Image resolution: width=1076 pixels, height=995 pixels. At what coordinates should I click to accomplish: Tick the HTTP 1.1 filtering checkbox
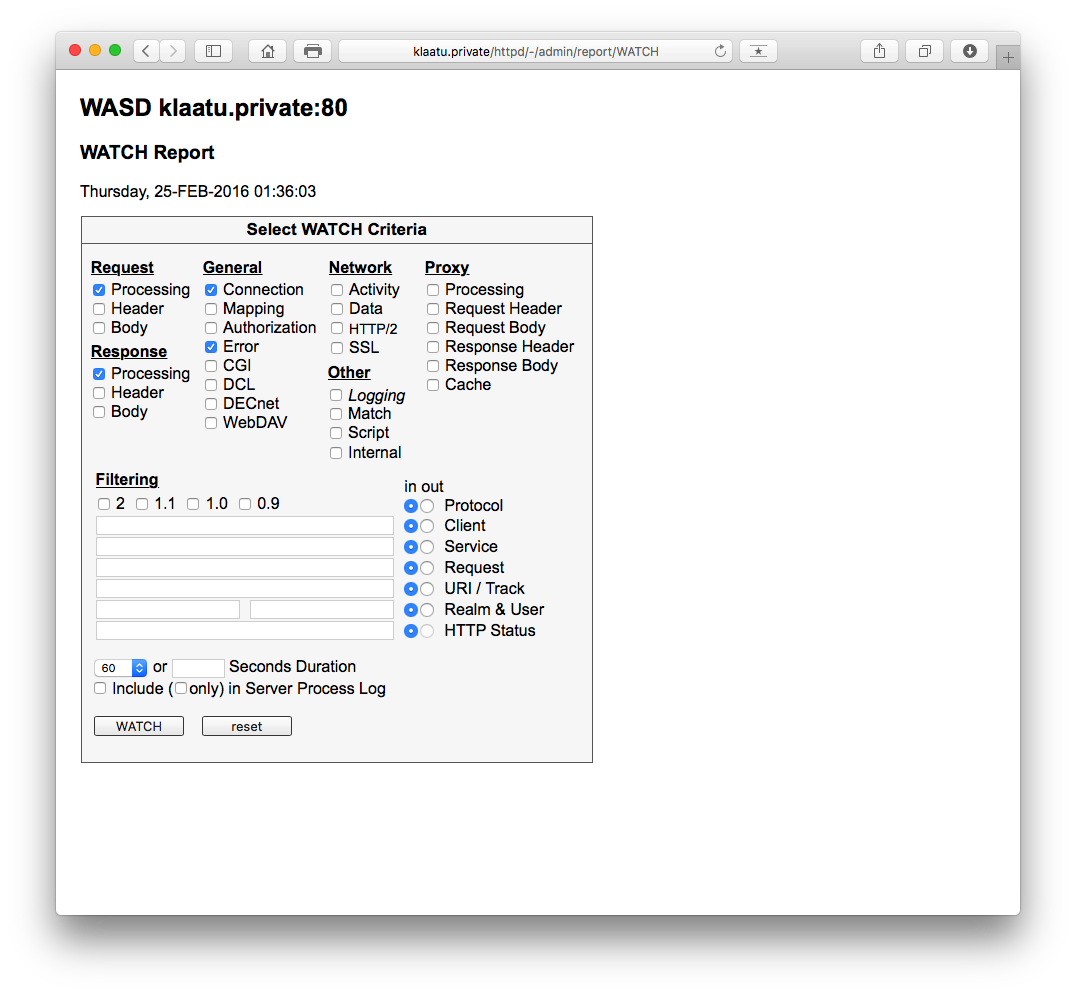pyautogui.click(x=142, y=504)
